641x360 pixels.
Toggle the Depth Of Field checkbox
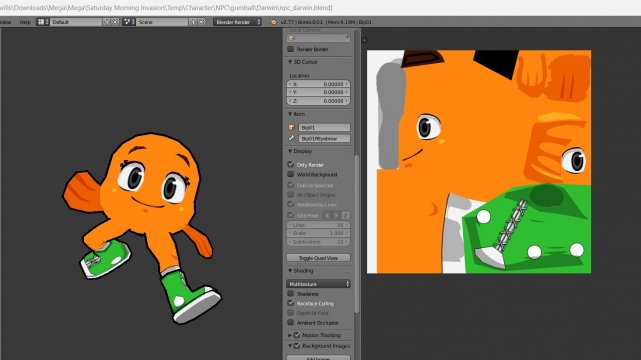pyautogui.click(x=291, y=313)
